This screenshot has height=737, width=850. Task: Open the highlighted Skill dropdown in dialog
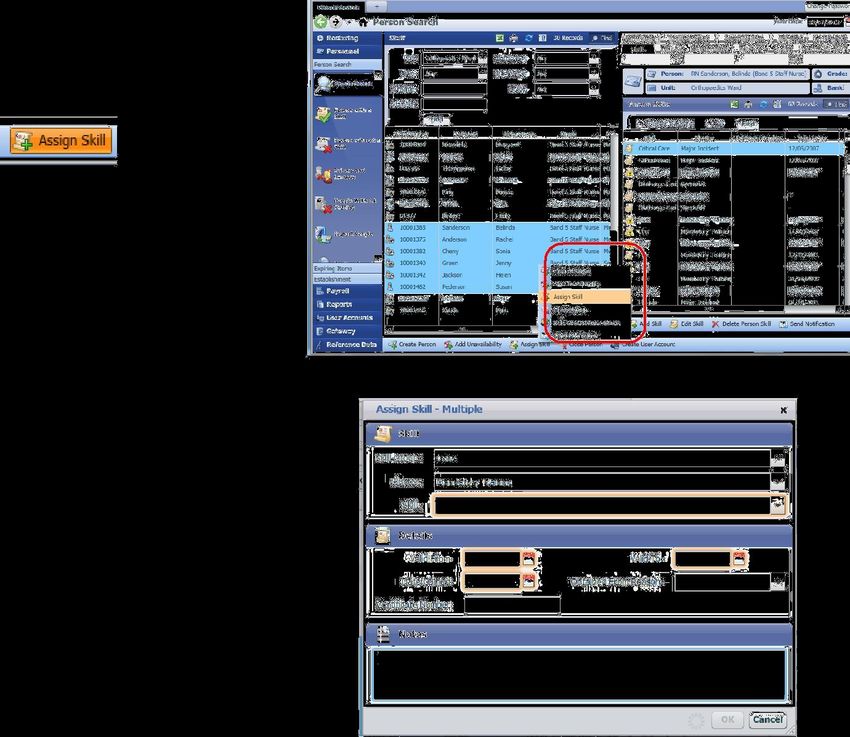pyautogui.click(x=779, y=505)
